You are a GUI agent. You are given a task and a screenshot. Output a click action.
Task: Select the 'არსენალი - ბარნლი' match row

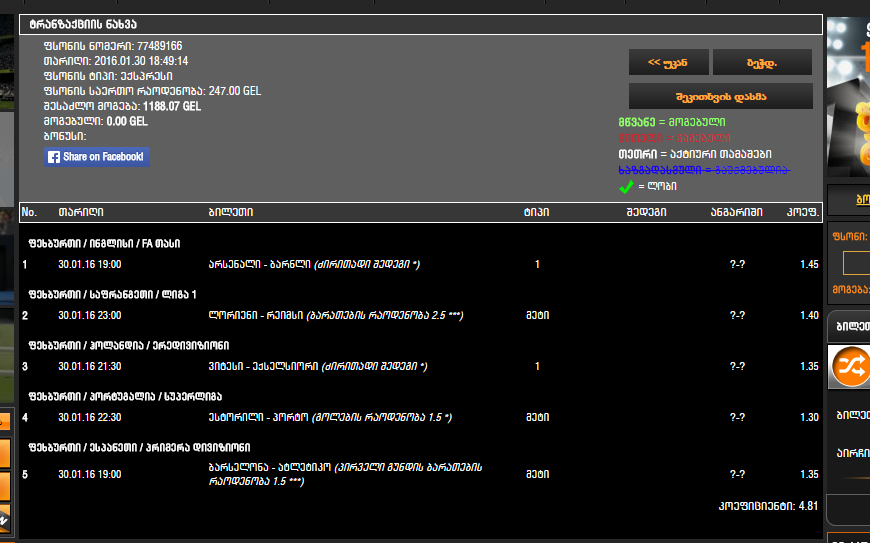click(x=421, y=265)
